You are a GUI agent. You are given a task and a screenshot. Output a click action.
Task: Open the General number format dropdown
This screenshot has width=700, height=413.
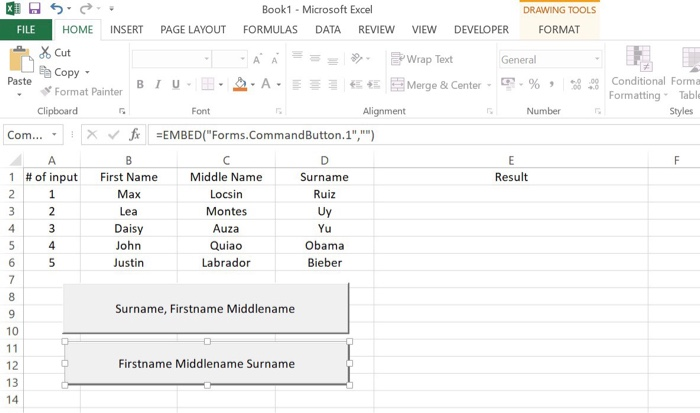click(597, 59)
